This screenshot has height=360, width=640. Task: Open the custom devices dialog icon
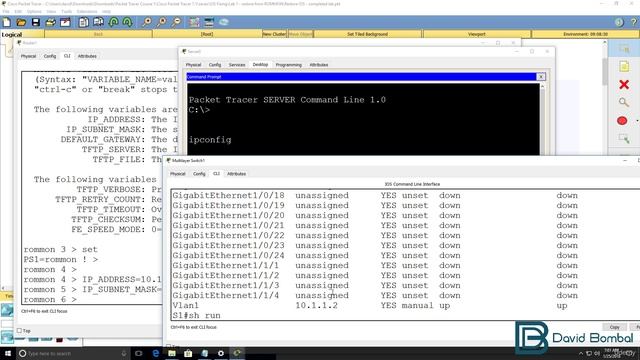(x=209, y=22)
